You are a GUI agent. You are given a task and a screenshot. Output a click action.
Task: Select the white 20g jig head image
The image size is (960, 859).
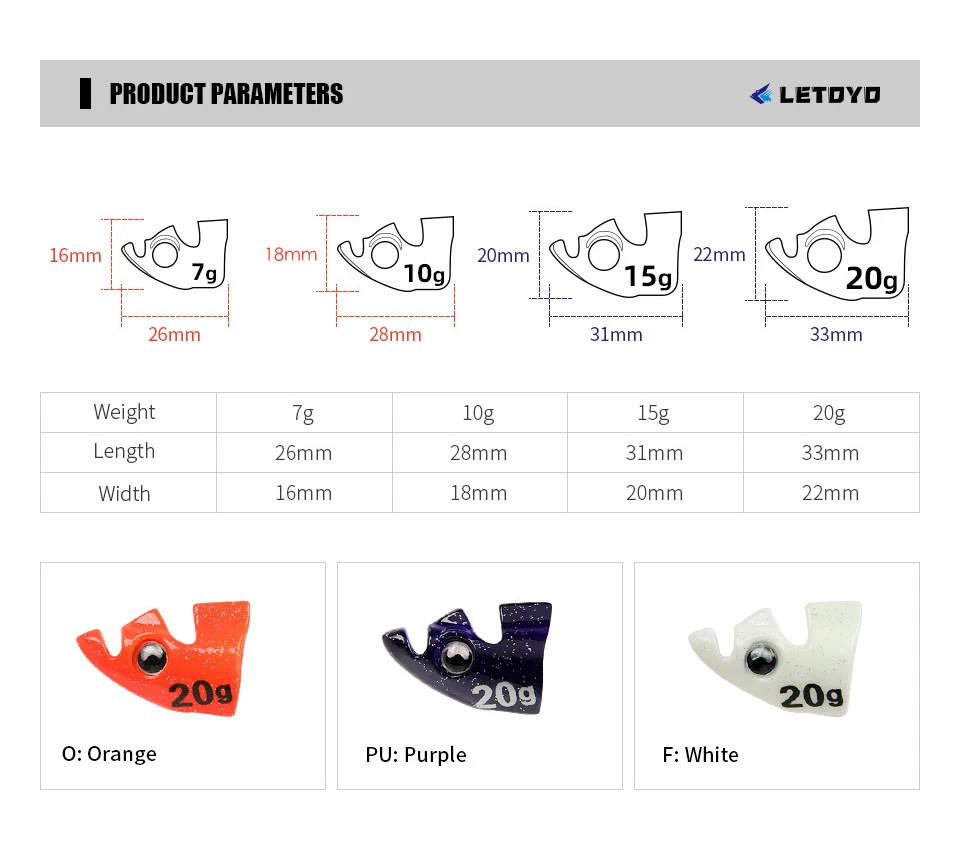[776, 656]
